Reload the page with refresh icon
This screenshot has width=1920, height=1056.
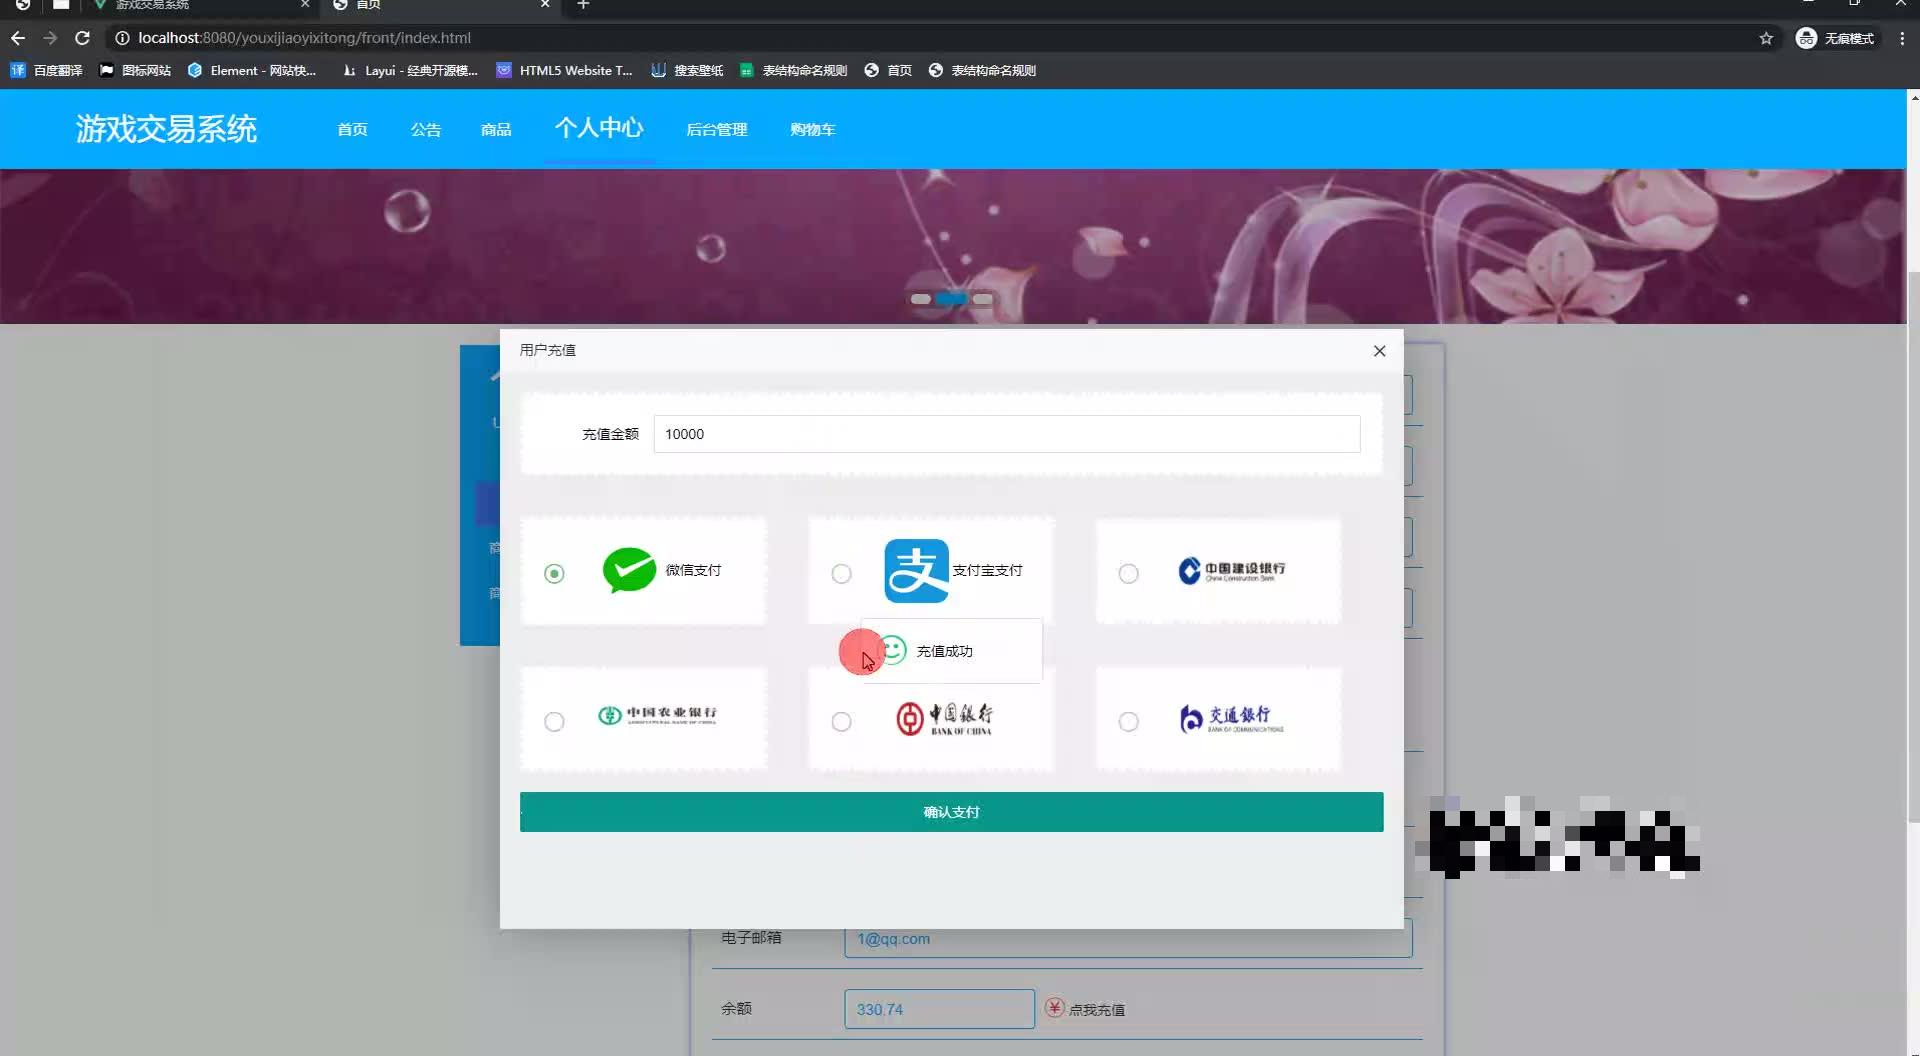[83, 38]
